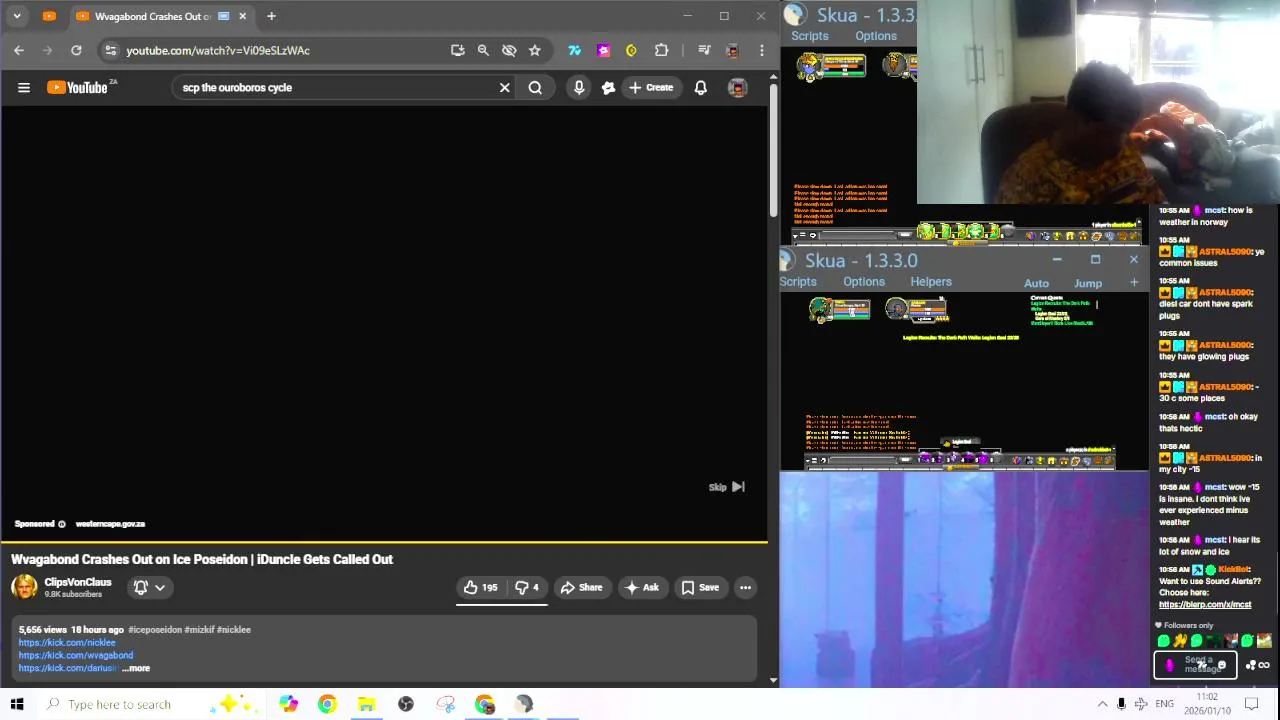Click the YouTube logo home link

click(79, 88)
